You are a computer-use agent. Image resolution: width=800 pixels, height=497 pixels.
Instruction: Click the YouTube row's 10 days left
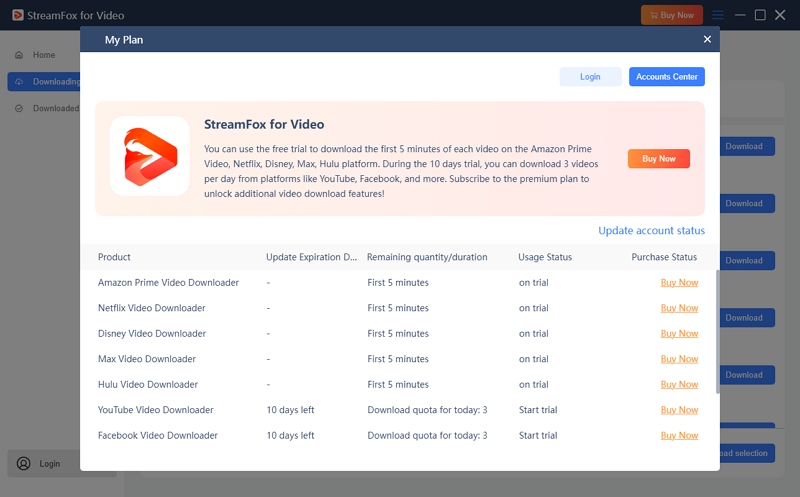click(290, 410)
